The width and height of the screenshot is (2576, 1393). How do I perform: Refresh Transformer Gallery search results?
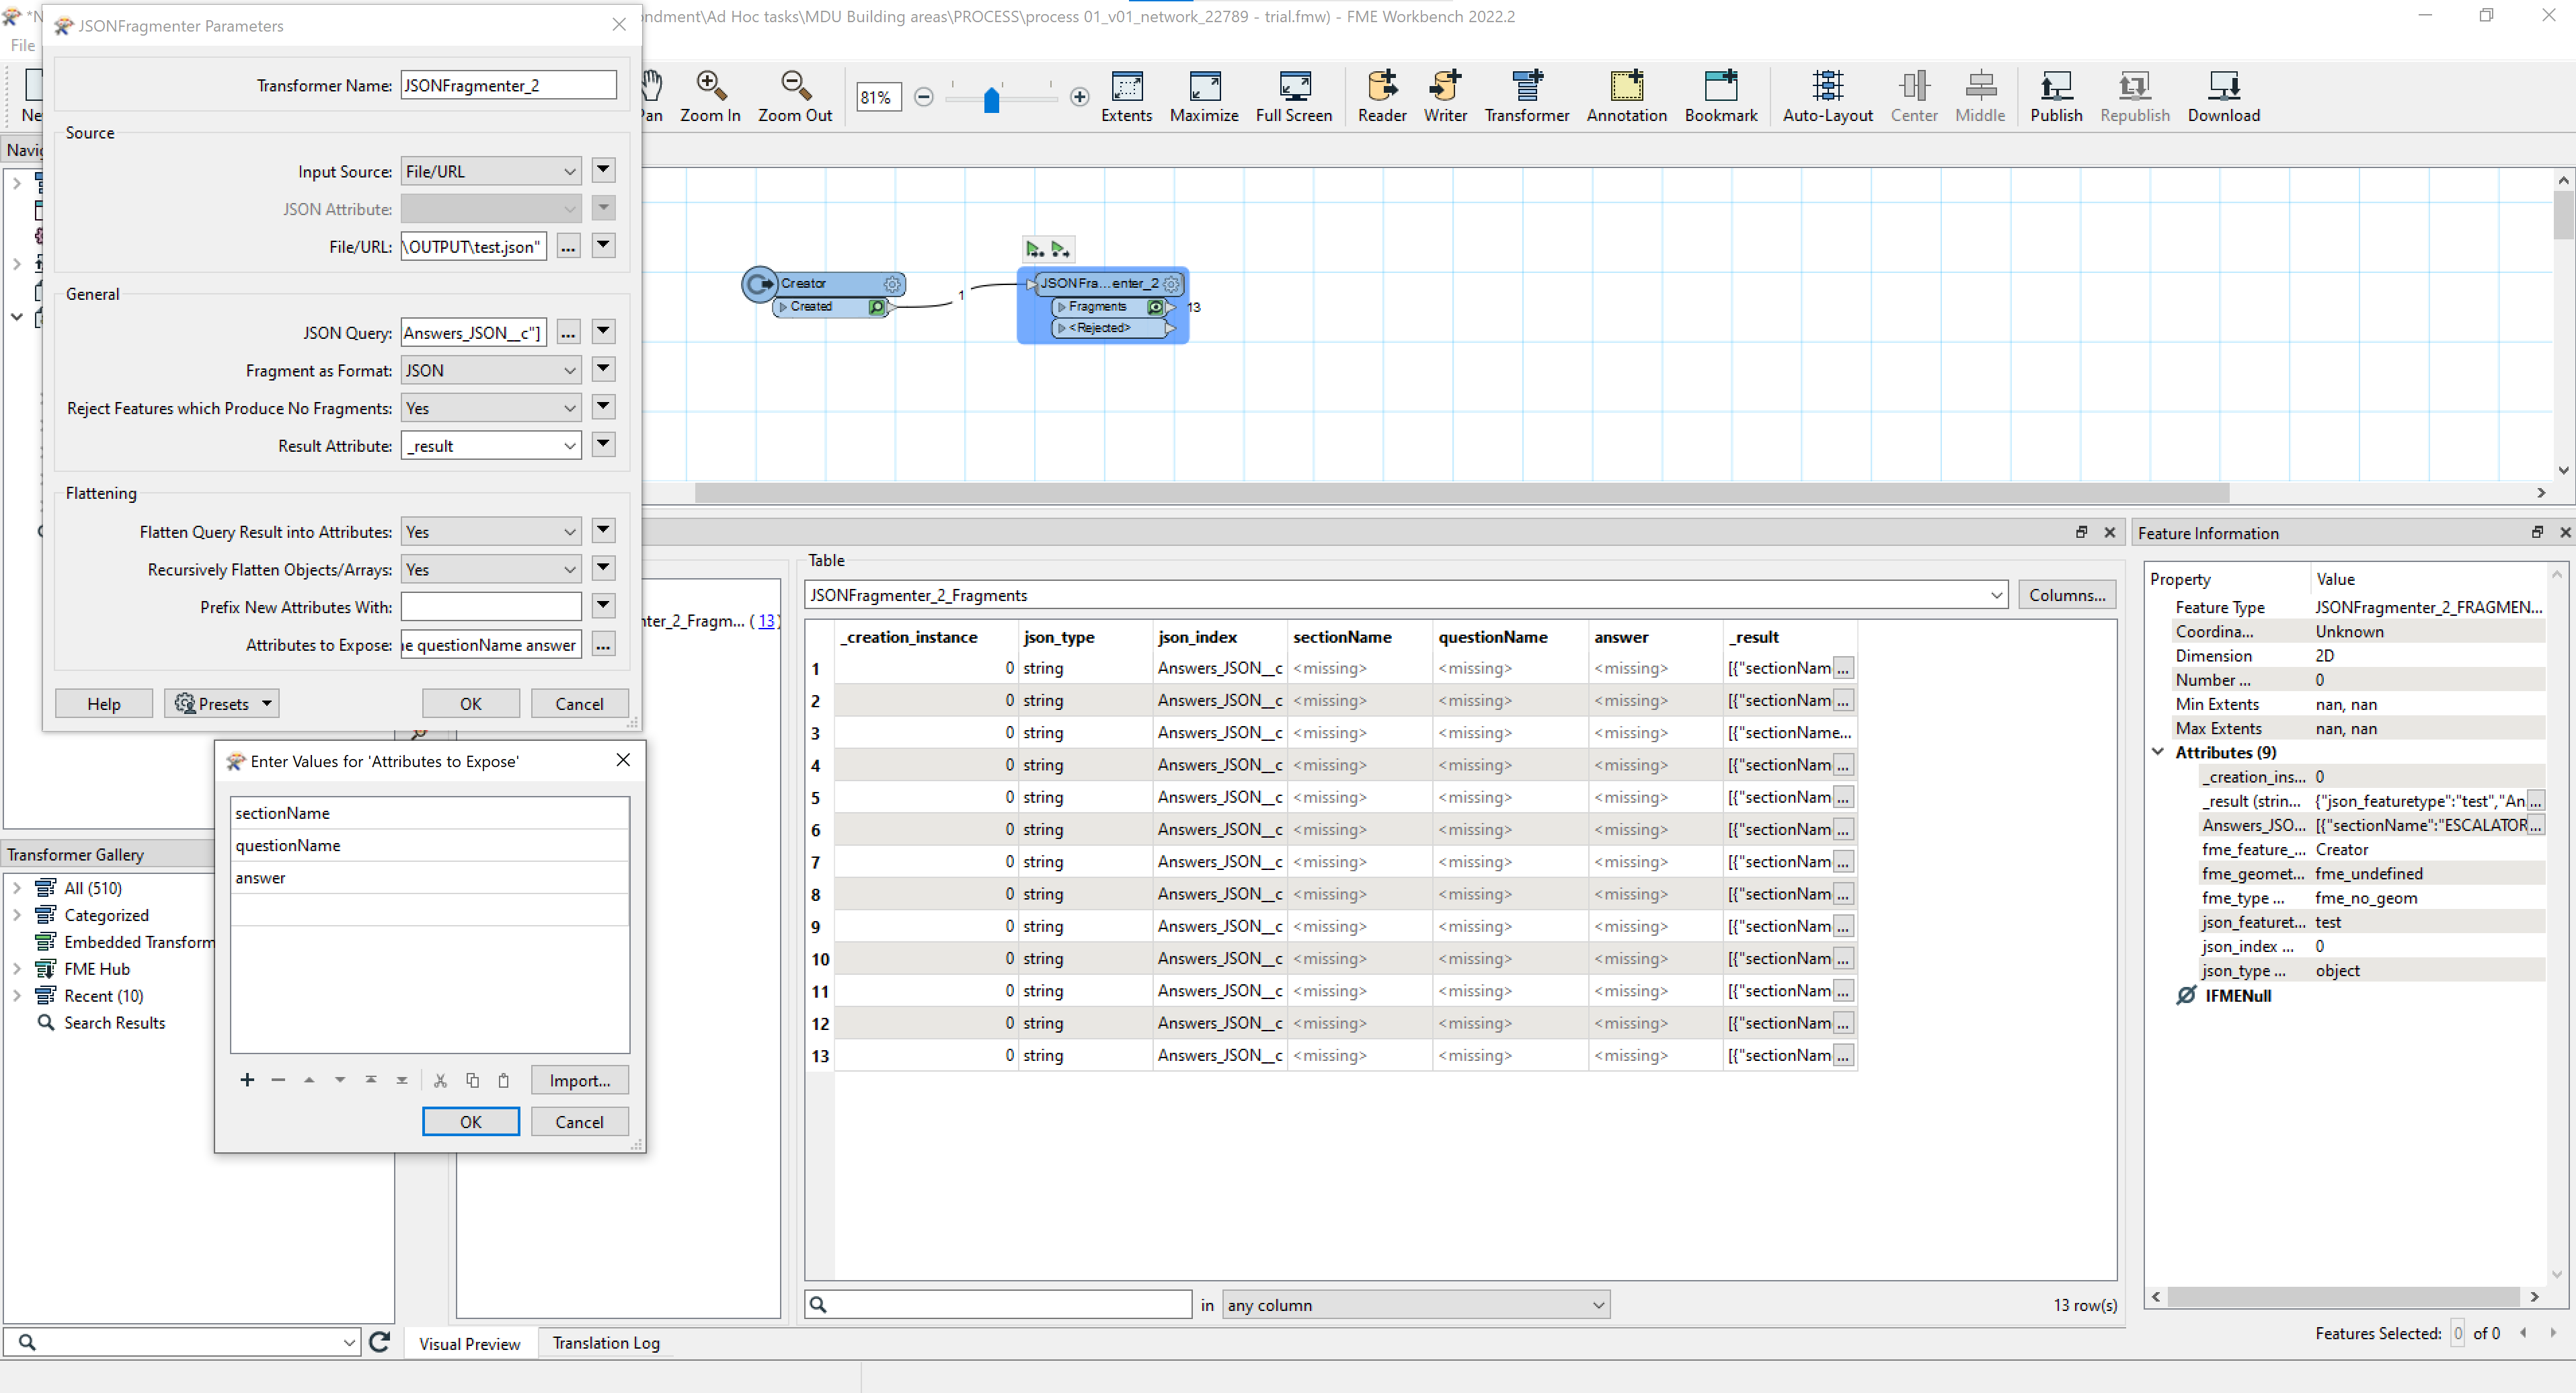coord(379,1342)
